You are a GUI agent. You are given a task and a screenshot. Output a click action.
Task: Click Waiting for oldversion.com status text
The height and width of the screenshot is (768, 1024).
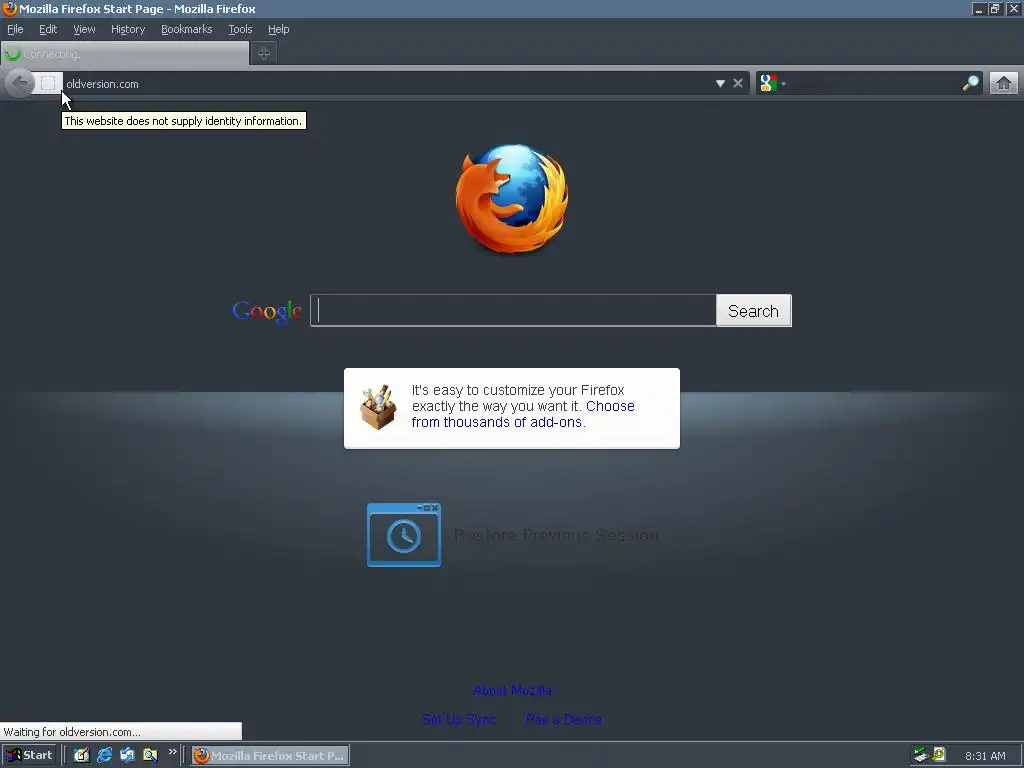tap(72, 732)
